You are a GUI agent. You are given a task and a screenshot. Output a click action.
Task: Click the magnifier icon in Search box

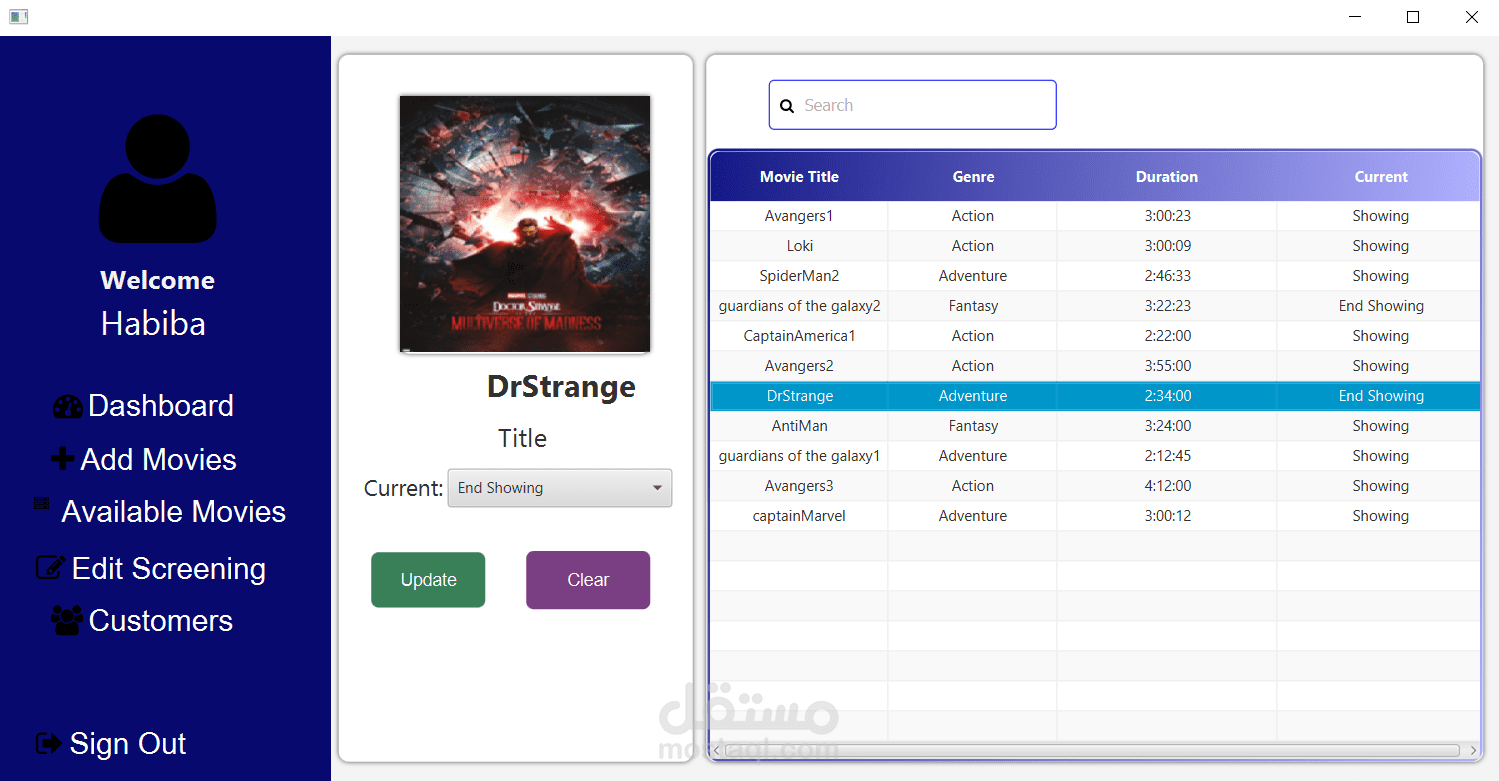click(787, 106)
